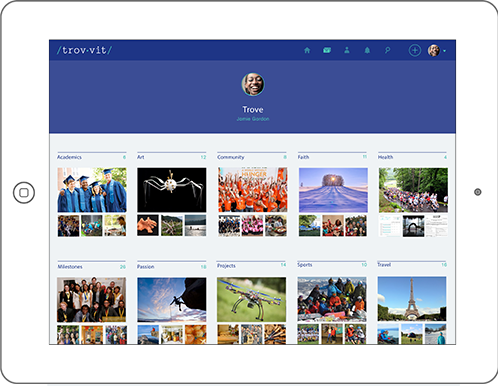
Task: Select the Milestones category heading
Action: point(70,267)
